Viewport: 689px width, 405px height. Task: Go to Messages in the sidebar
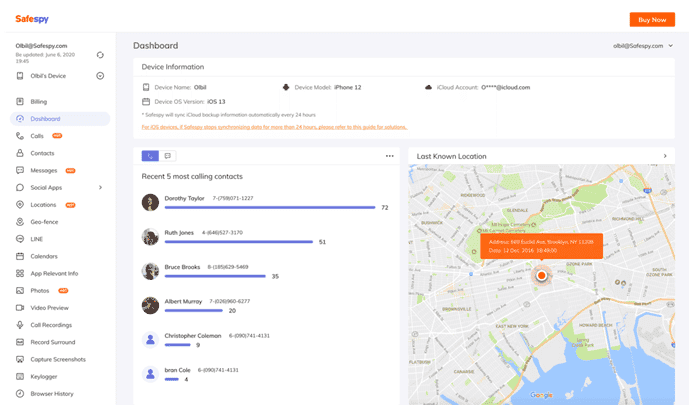[44, 170]
